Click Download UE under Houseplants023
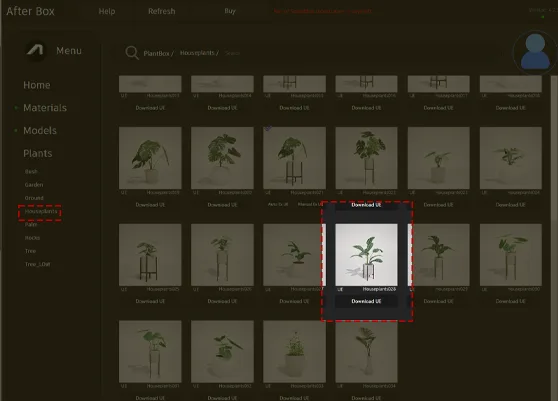Viewport: 558px width, 401px height. (x=439, y=205)
